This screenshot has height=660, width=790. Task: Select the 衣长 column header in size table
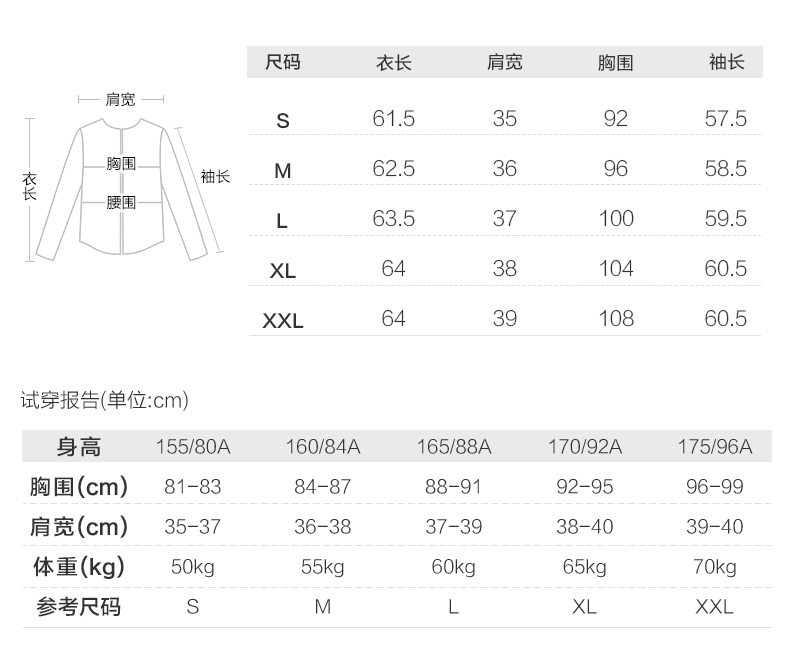pyautogui.click(x=393, y=63)
